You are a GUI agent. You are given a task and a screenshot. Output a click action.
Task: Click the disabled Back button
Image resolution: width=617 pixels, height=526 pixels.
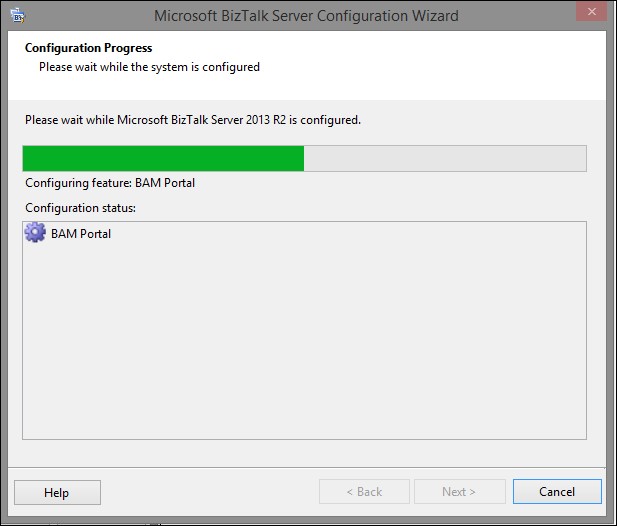(x=364, y=492)
